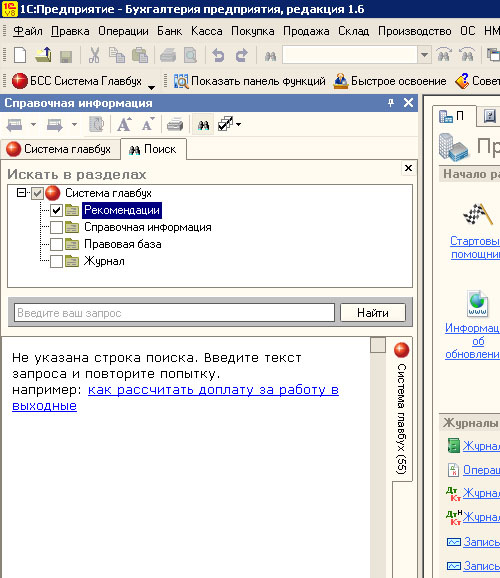Click the redo arrow icon
This screenshot has height=578, width=500.
tap(242, 55)
